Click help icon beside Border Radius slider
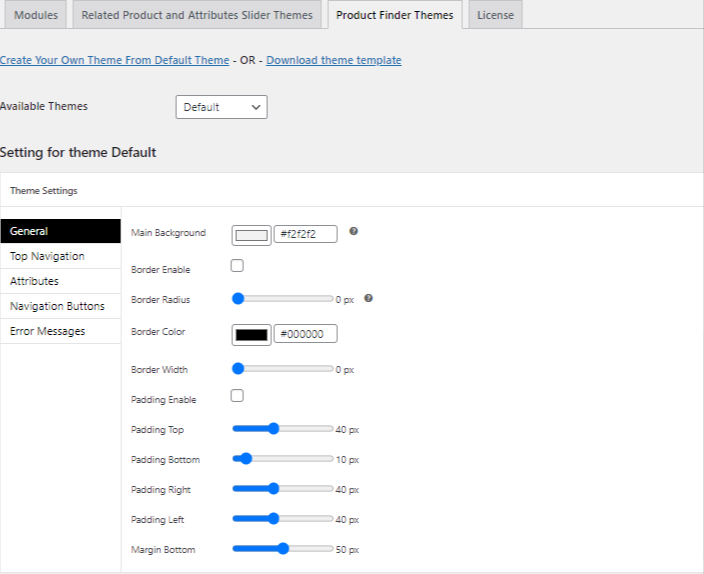The height and width of the screenshot is (574, 704). click(368, 298)
